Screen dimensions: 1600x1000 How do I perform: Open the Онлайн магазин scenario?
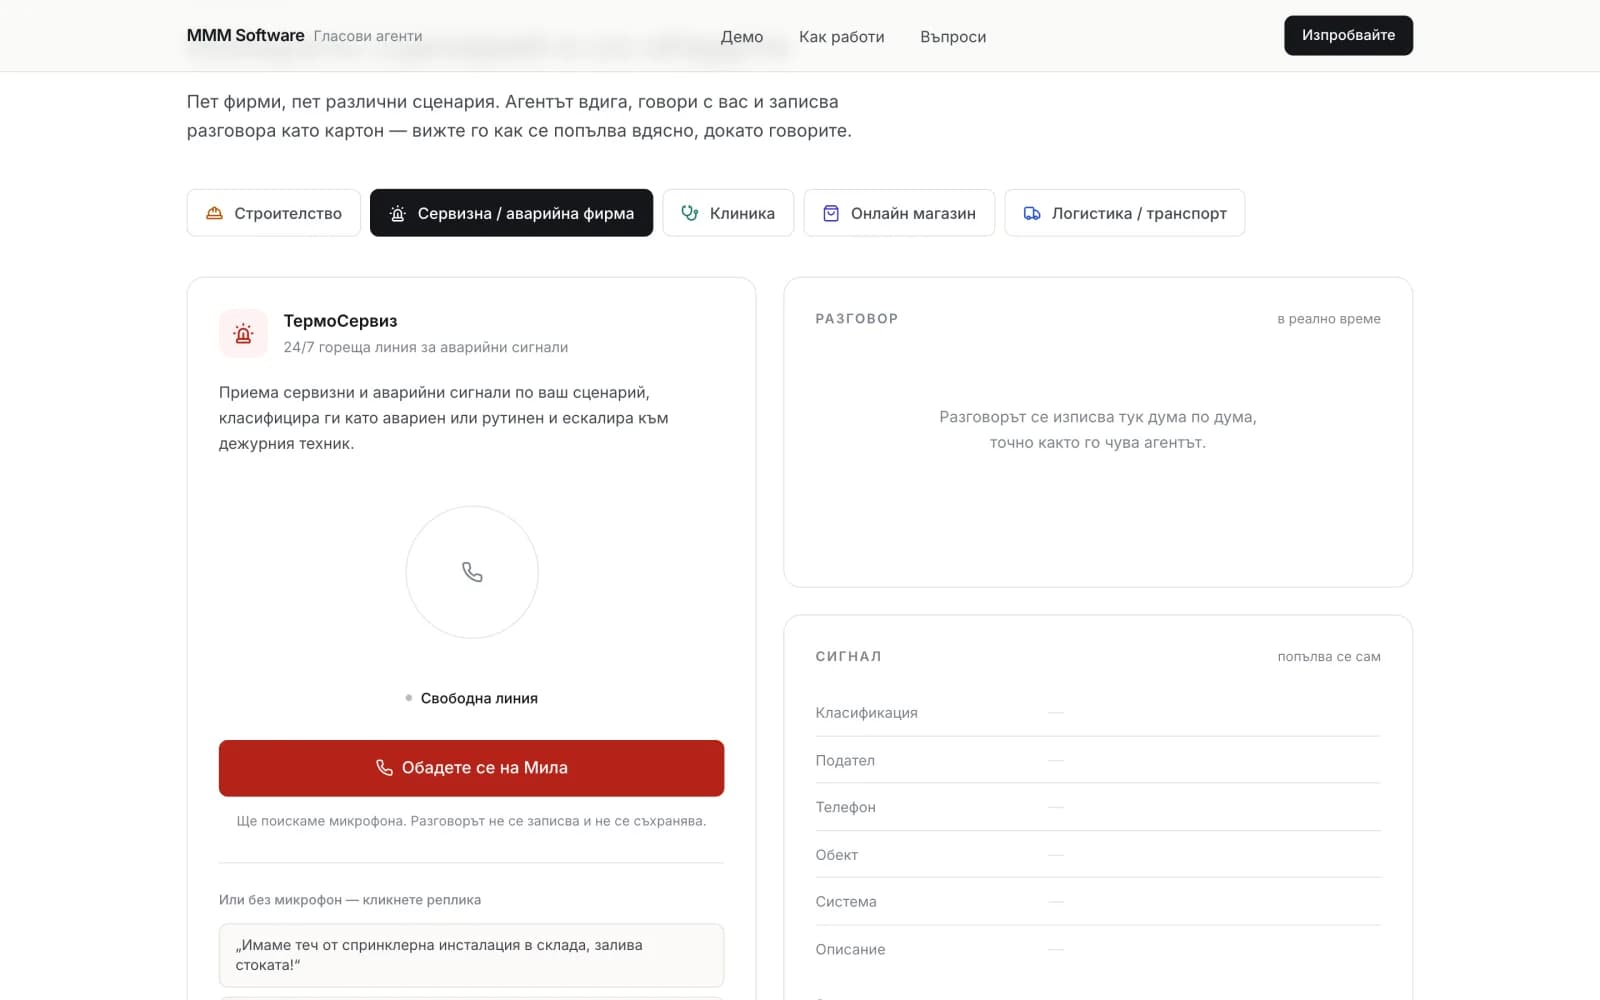[899, 213]
